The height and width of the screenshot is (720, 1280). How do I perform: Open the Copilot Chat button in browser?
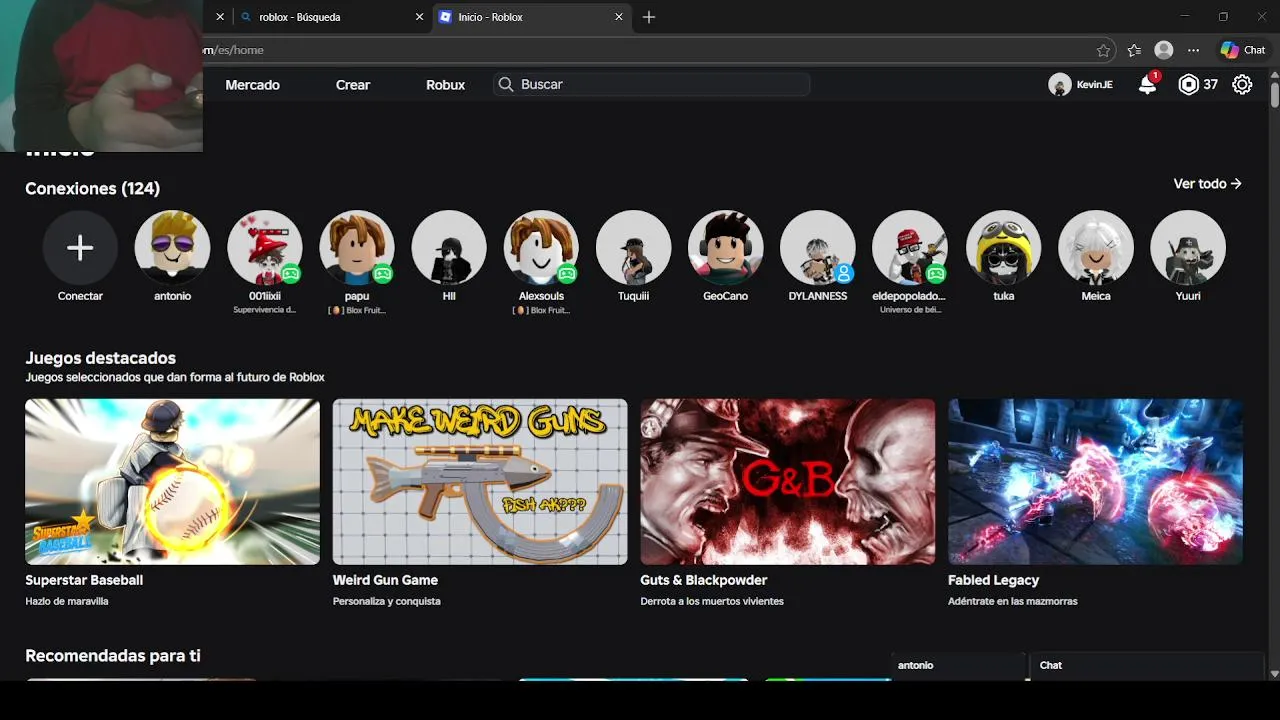(1243, 50)
